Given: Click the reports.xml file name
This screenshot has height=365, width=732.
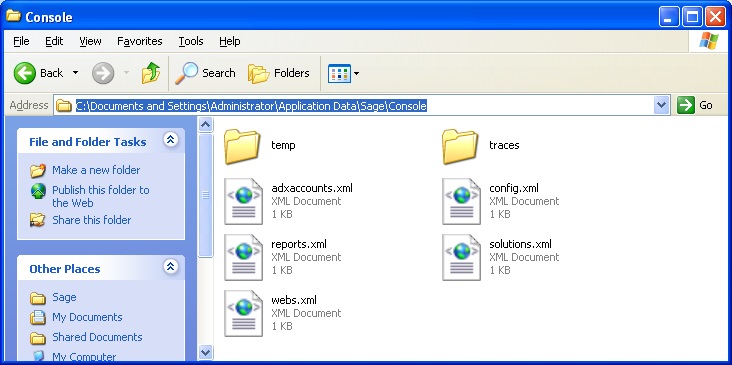Looking at the screenshot, I should pyautogui.click(x=299, y=244).
